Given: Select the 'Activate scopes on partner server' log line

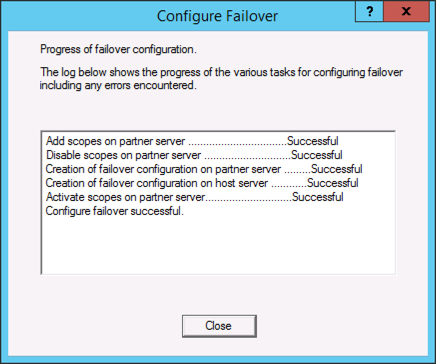Looking at the screenshot, I should [194, 197].
